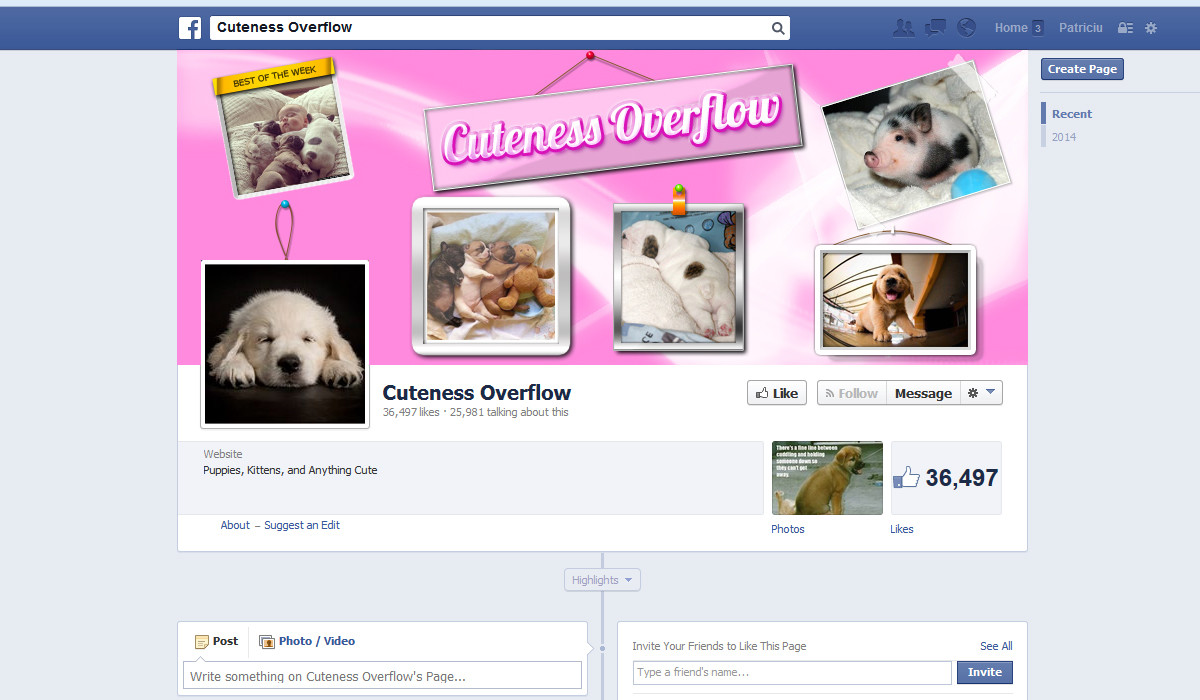Click the pink Cuteness Overflow cover photo
1200x700 pixels.
[602, 207]
